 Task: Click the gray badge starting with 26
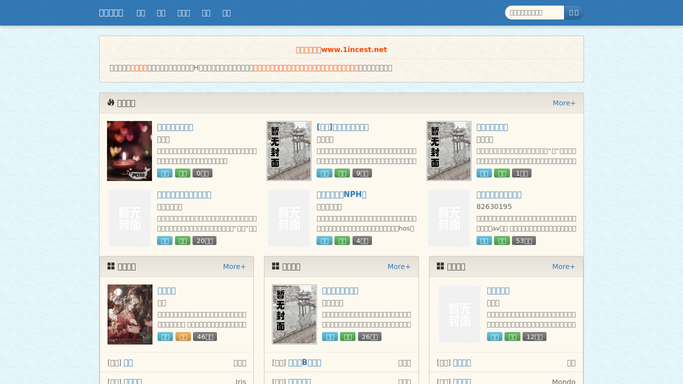369,337
